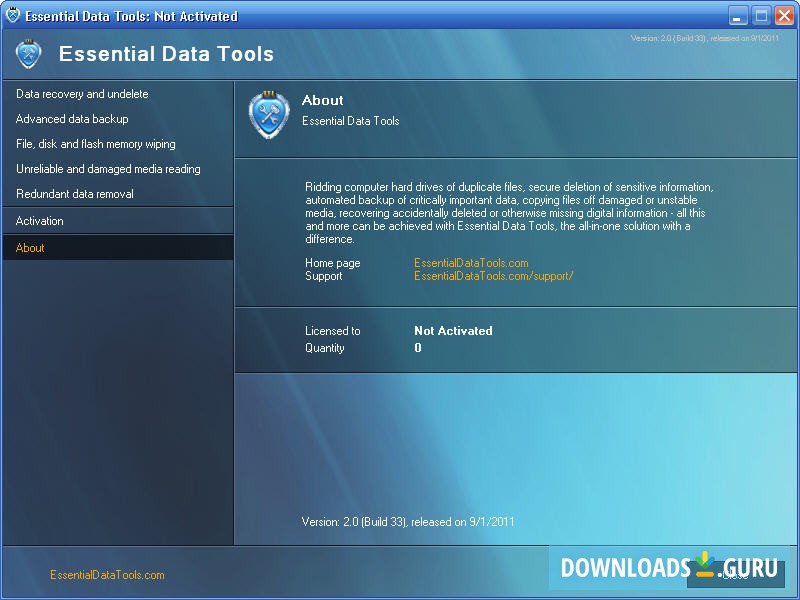The image size is (800, 600).
Task: Maximize the Essential Data Tools window
Action: coord(761,16)
